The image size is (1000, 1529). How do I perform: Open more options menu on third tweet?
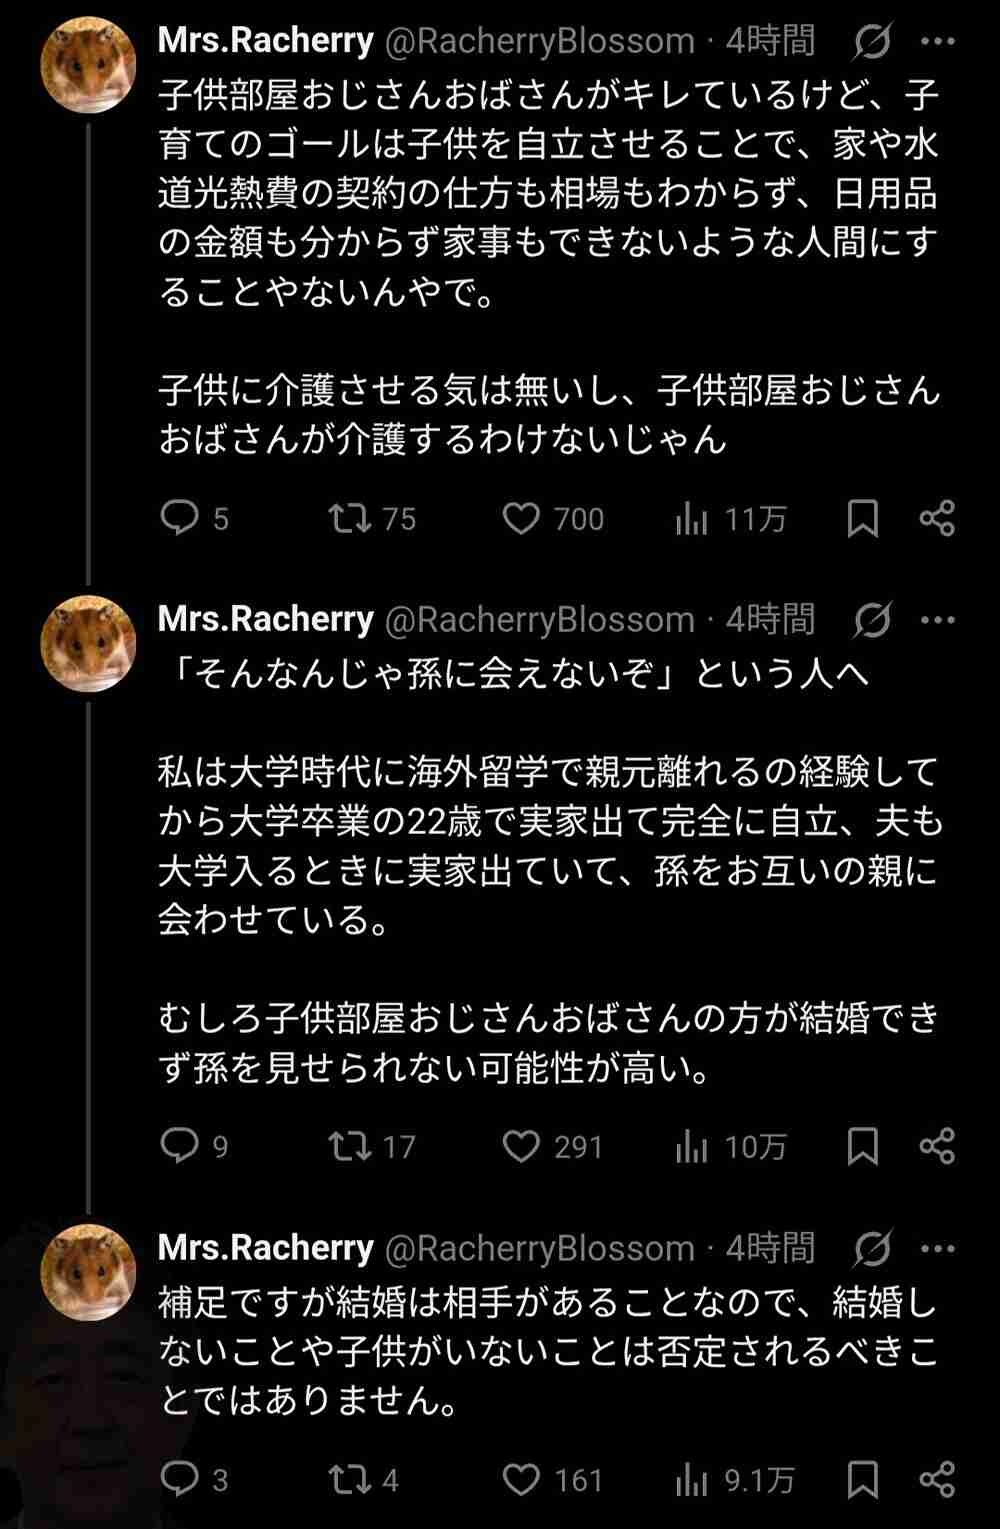(937, 1248)
